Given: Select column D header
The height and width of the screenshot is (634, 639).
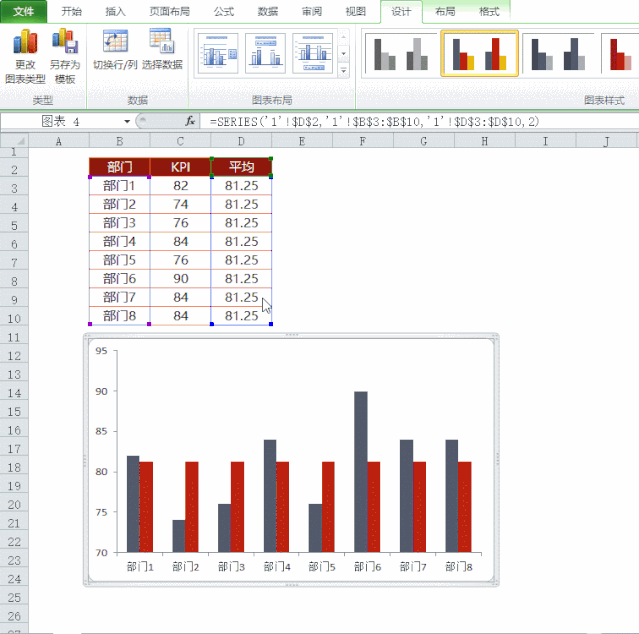Looking at the screenshot, I should (241, 141).
